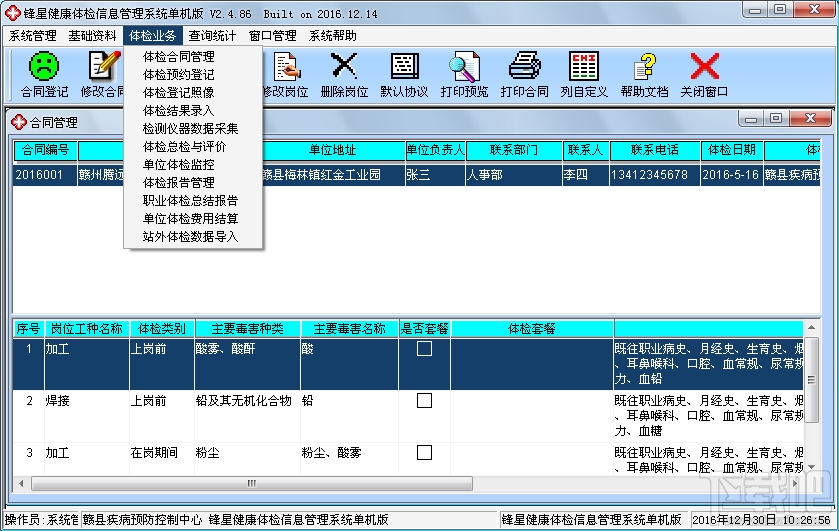Open the 窗口管理 menu
The width and height of the screenshot is (839, 531).
(x=273, y=36)
